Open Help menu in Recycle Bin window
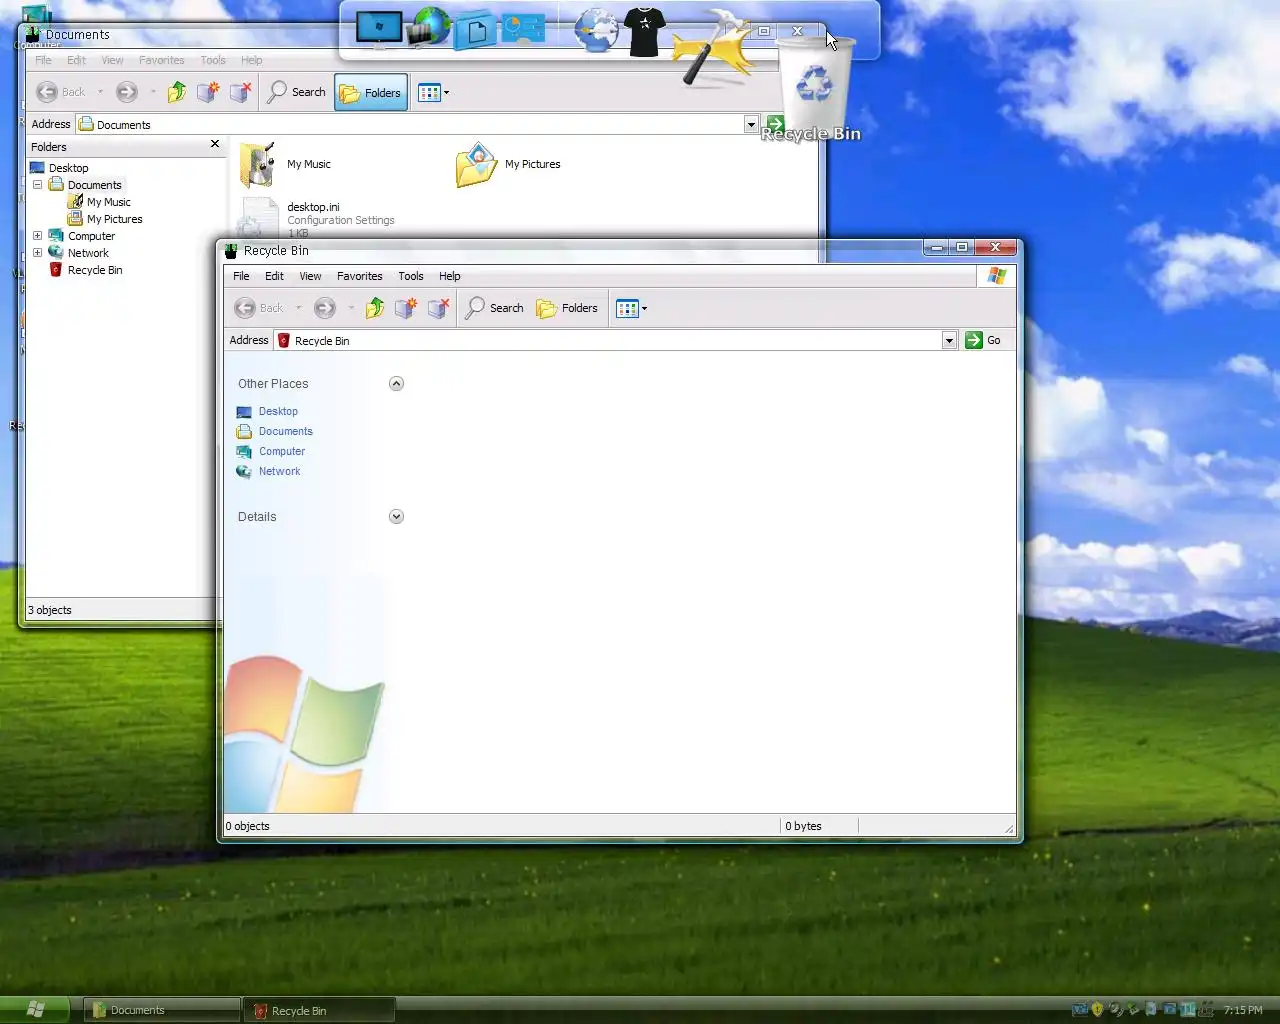This screenshot has width=1280, height=1024. [449, 276]
